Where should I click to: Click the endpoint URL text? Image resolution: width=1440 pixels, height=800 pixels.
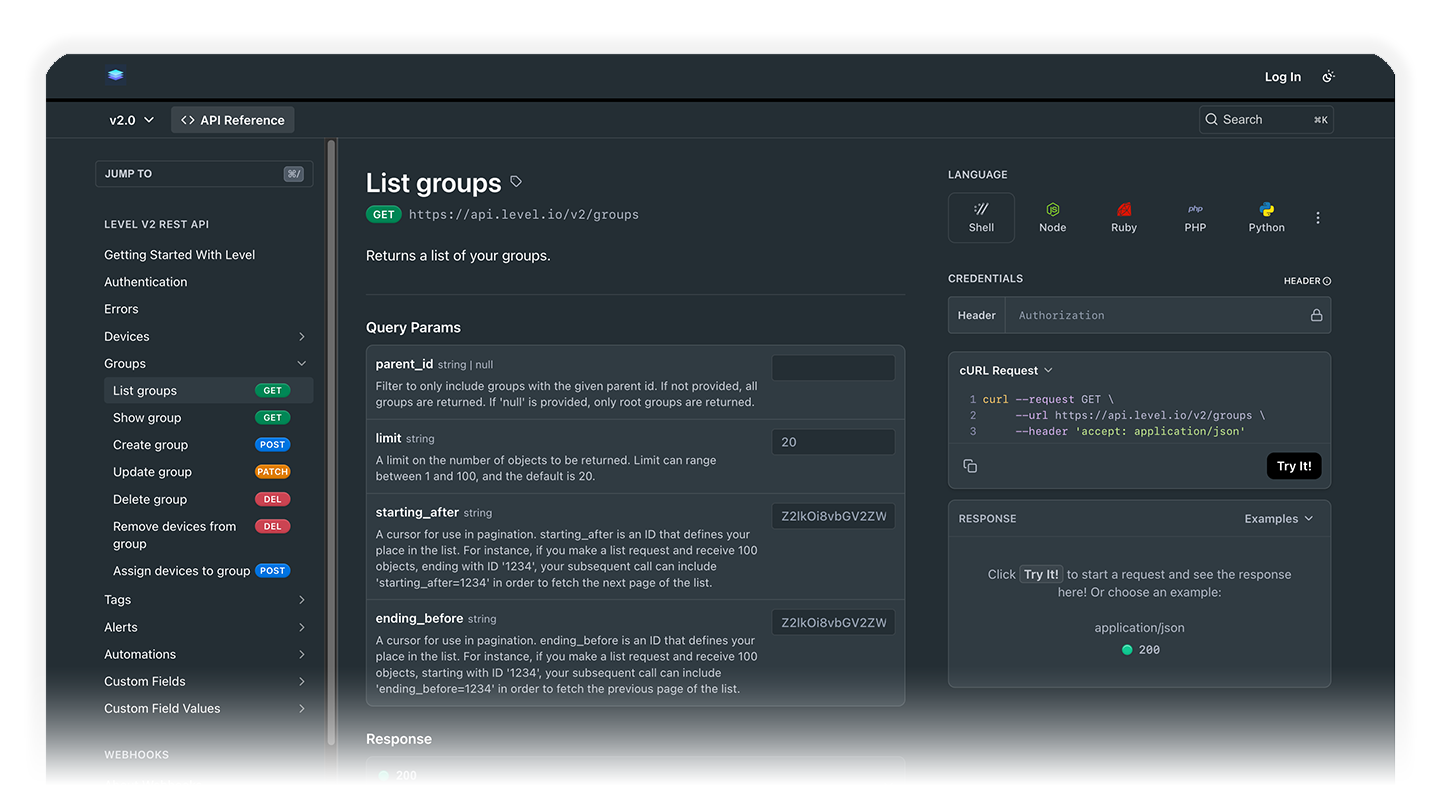click(524, 214)
